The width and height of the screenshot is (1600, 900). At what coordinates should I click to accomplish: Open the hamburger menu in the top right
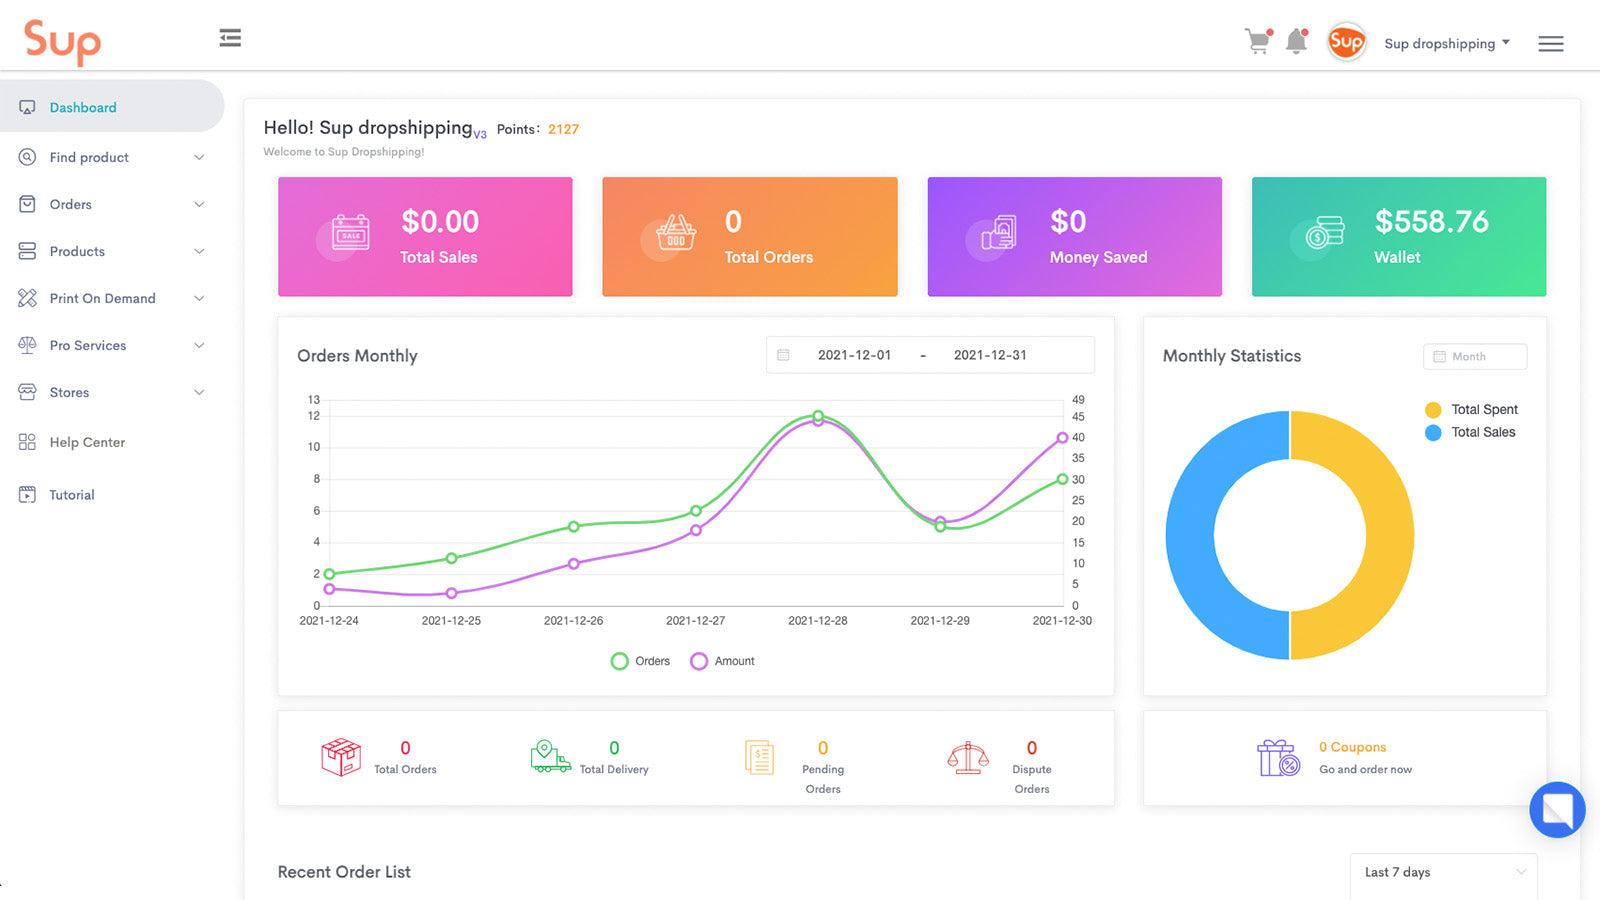pyautogui.click(x=1551, y=43)
